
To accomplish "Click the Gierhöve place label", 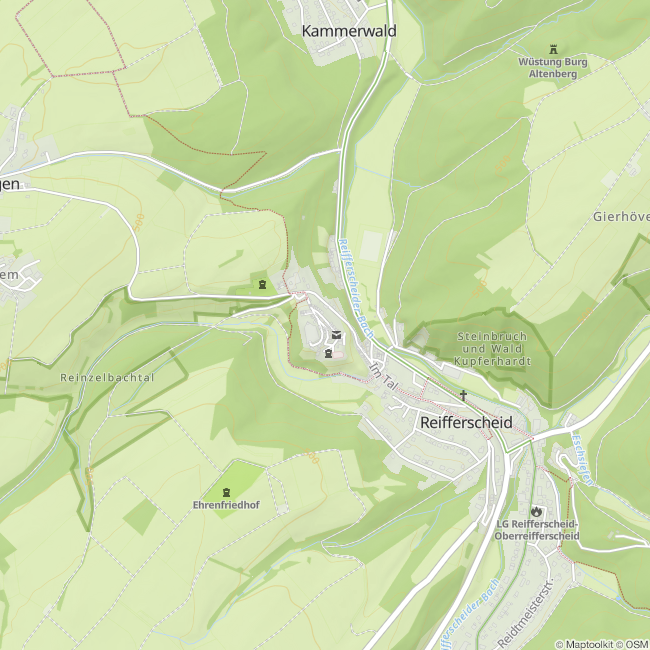I will 621,216.
